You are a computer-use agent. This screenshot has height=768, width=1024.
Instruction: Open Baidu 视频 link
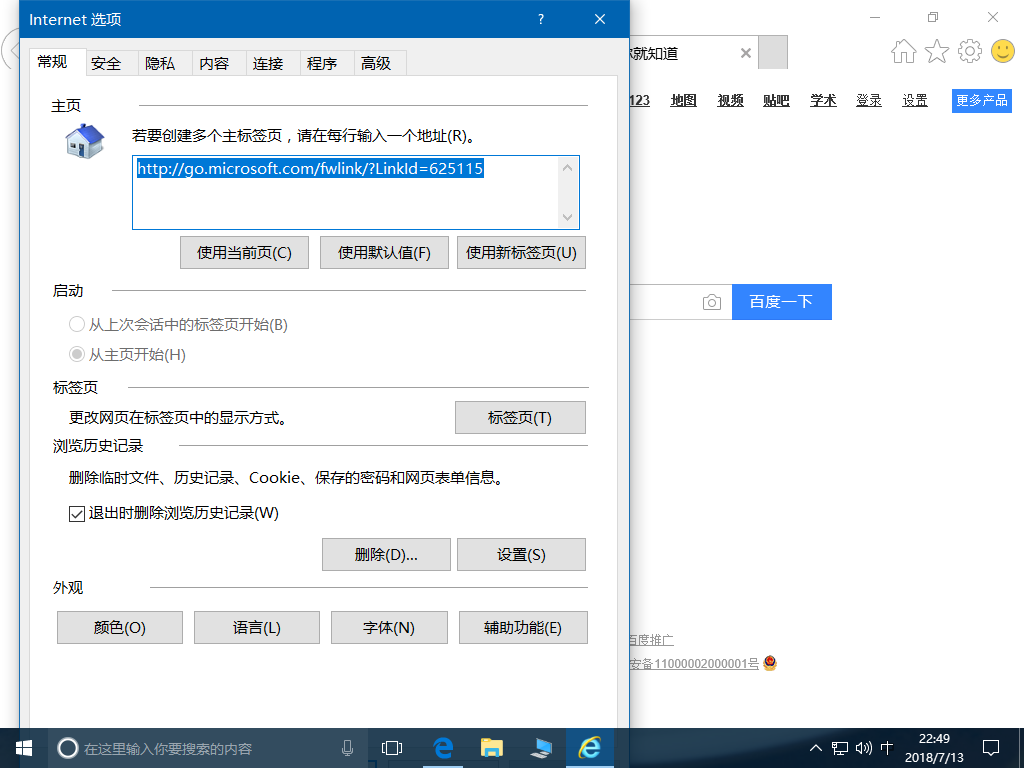pyautogui.click(x=730, y=100)
